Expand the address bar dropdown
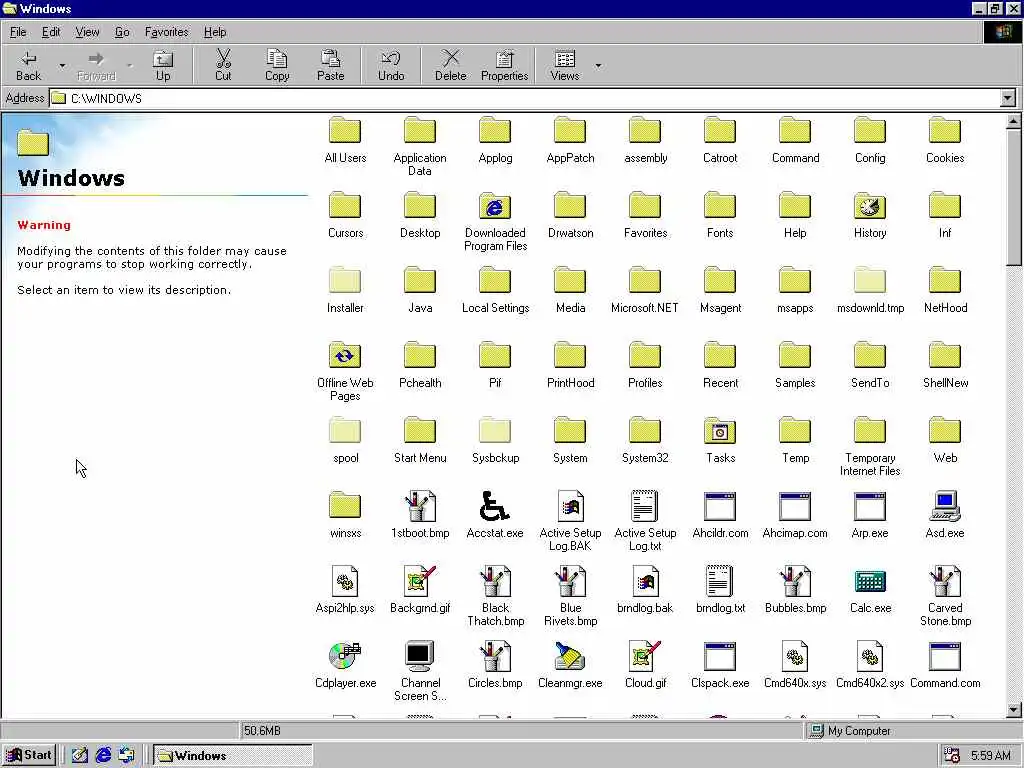 click(x=1008, y=98)
